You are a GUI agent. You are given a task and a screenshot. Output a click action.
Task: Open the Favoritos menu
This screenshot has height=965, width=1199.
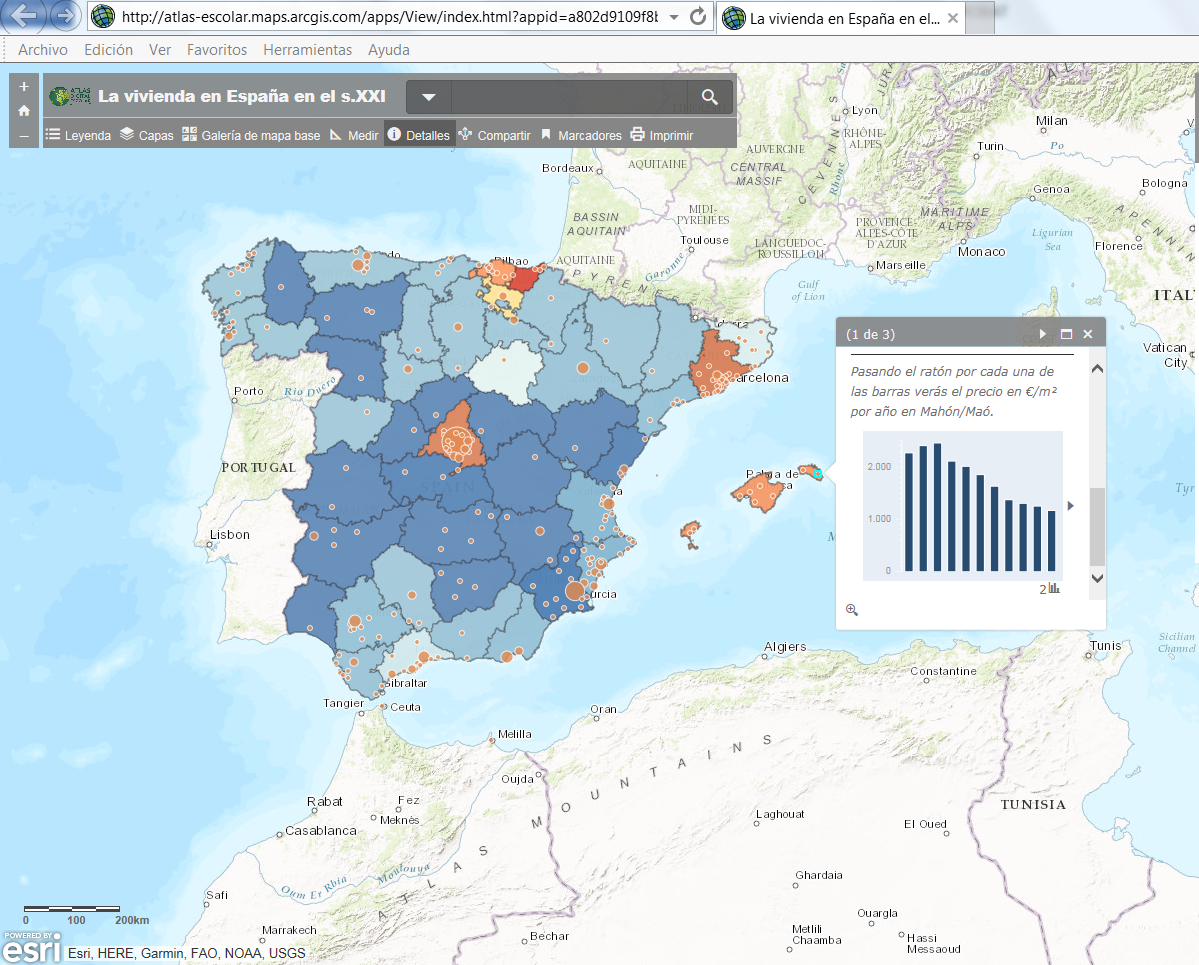tap(217, 50)
